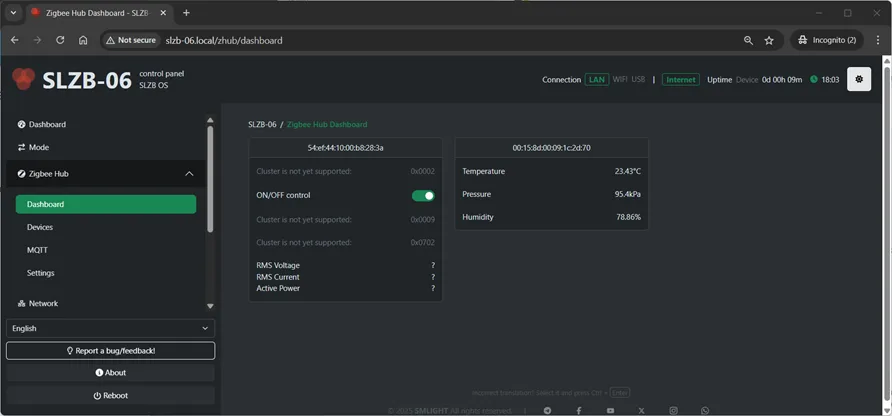Select Devices in the Zigbee Hub menu
The width and height of the screenshot is (892, 416).
40,227
